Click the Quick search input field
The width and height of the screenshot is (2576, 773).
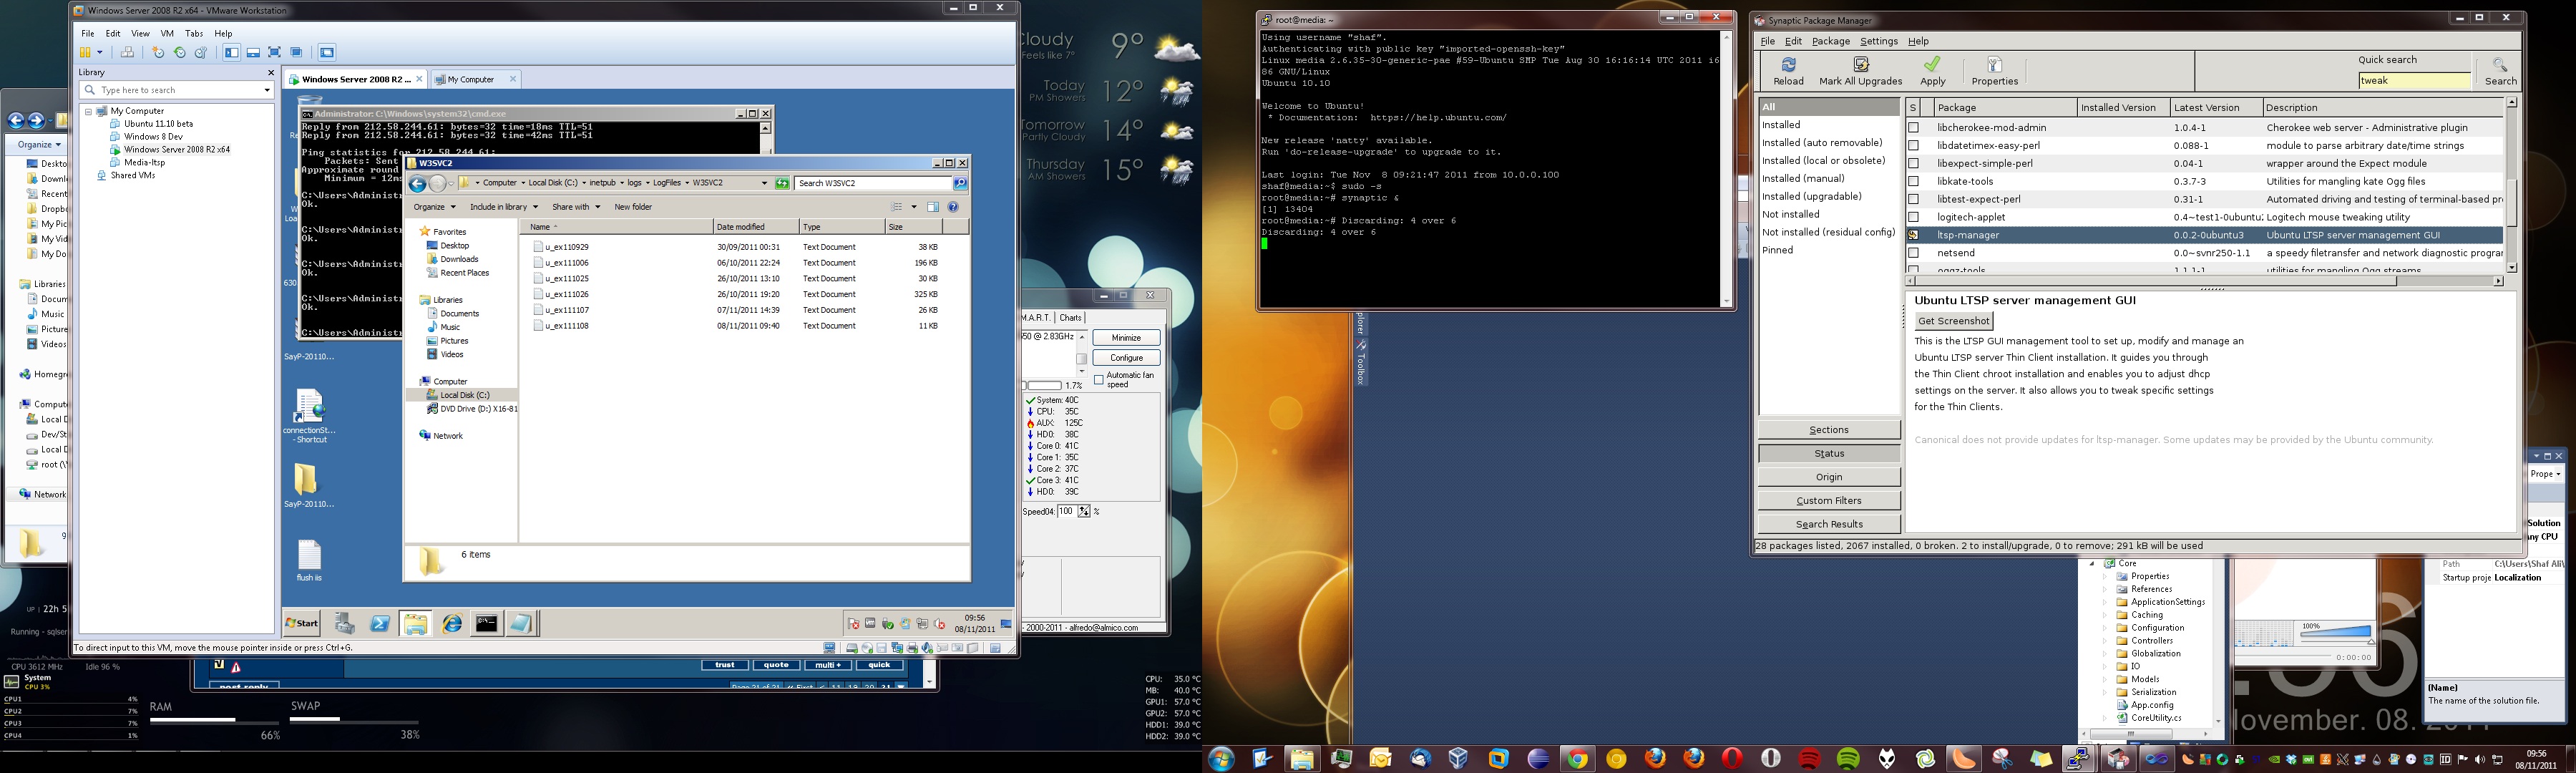(x=2414, y=81)
